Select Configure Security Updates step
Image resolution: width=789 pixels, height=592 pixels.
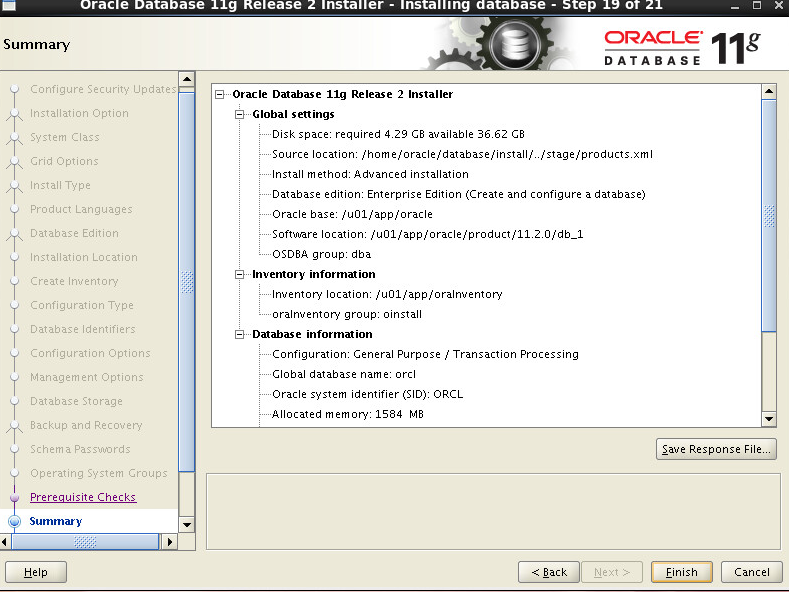click(x=103, y=89)
